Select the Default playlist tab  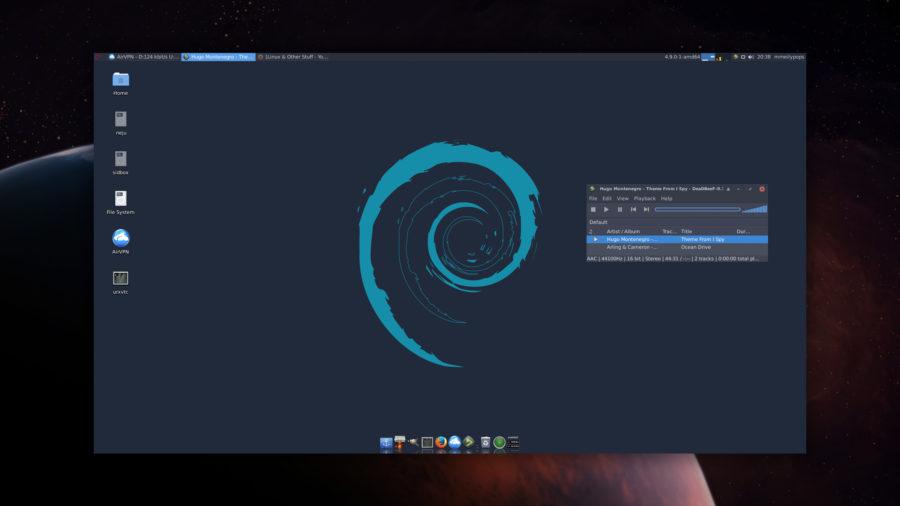coord(598,222)
